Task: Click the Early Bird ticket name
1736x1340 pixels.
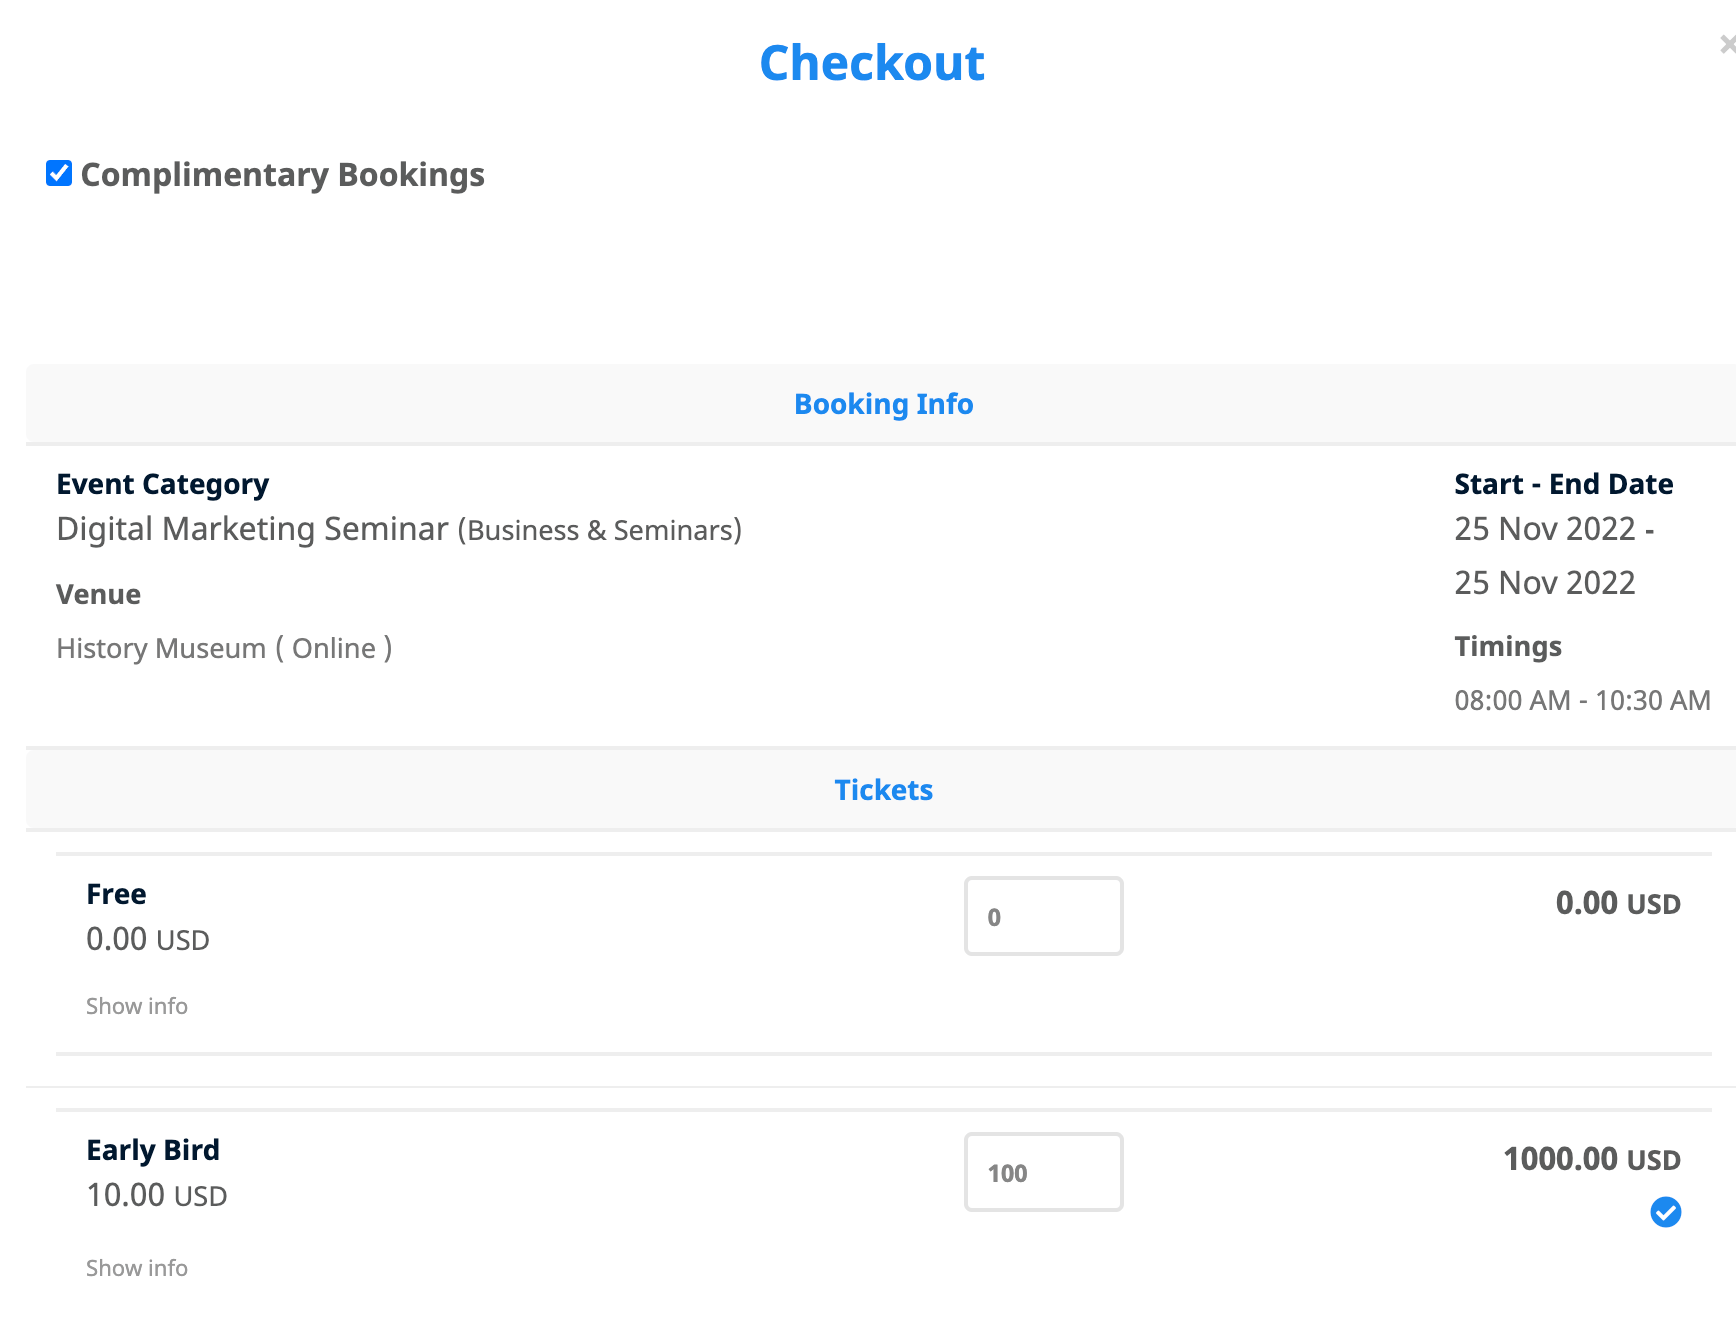Action: point(152,1149)
